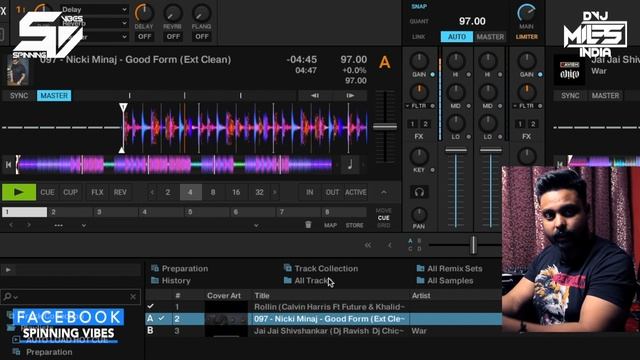Jump to track start on Deck A
This screenshot has height=360, width=640.
tap(8, 164)
